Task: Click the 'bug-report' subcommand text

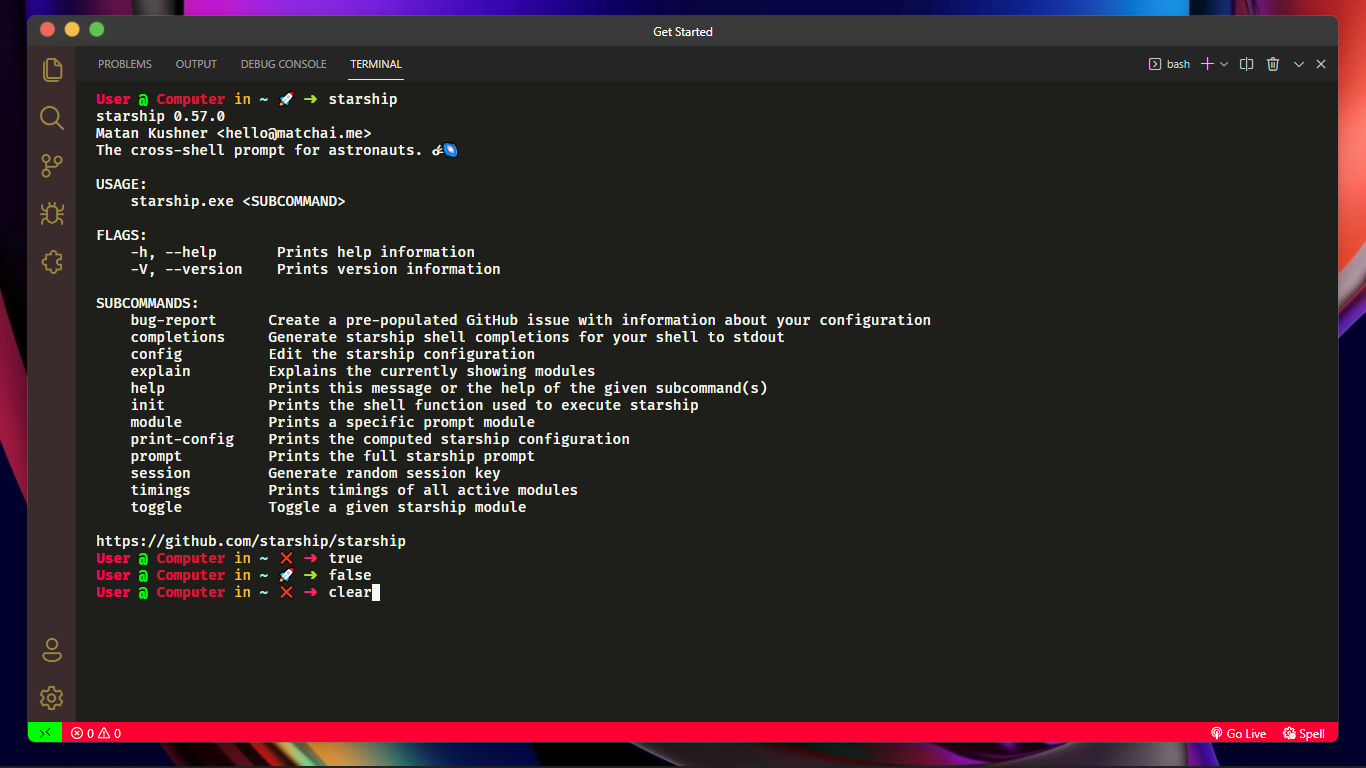Action: coord(173,320)
